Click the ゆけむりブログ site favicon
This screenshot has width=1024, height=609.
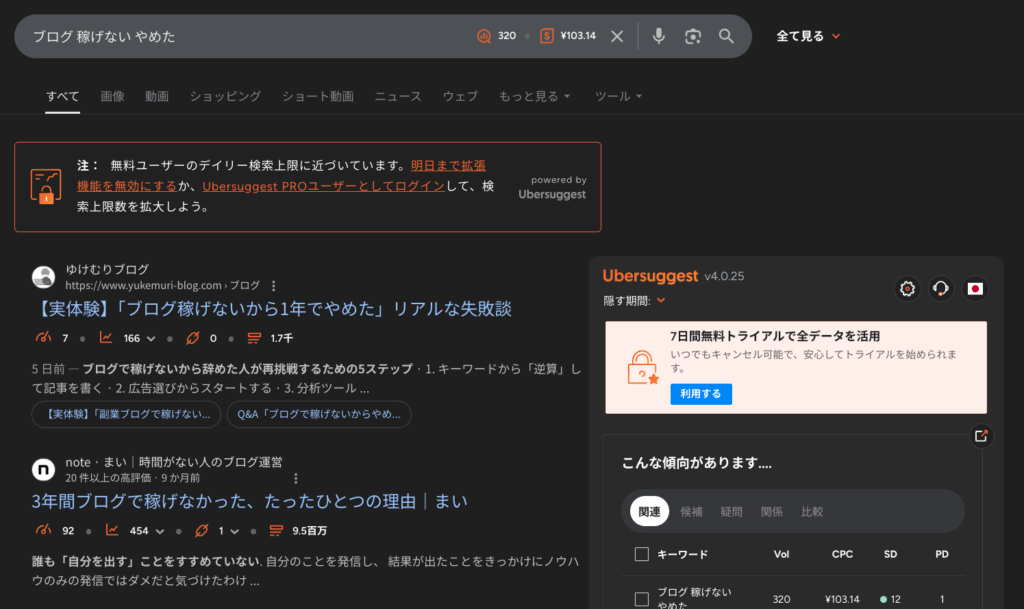click(x=44, y=277)
